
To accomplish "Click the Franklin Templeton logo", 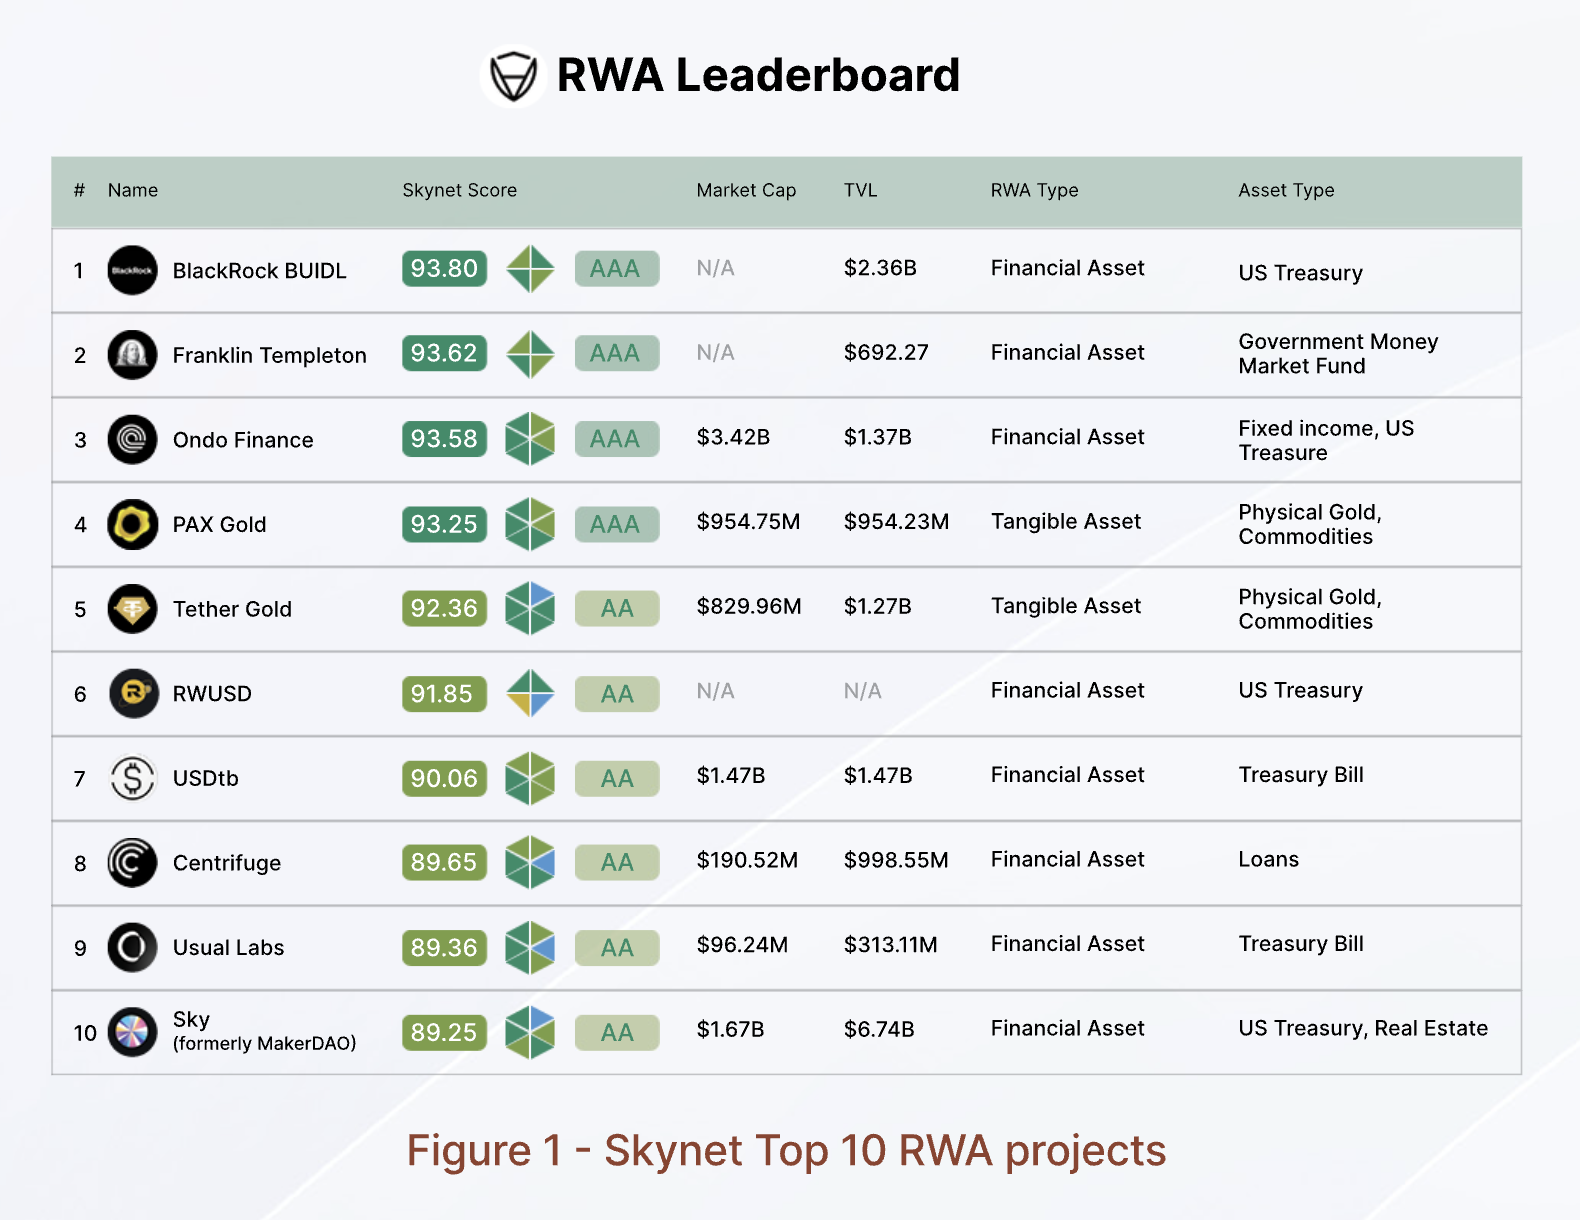I will (132, 355).
